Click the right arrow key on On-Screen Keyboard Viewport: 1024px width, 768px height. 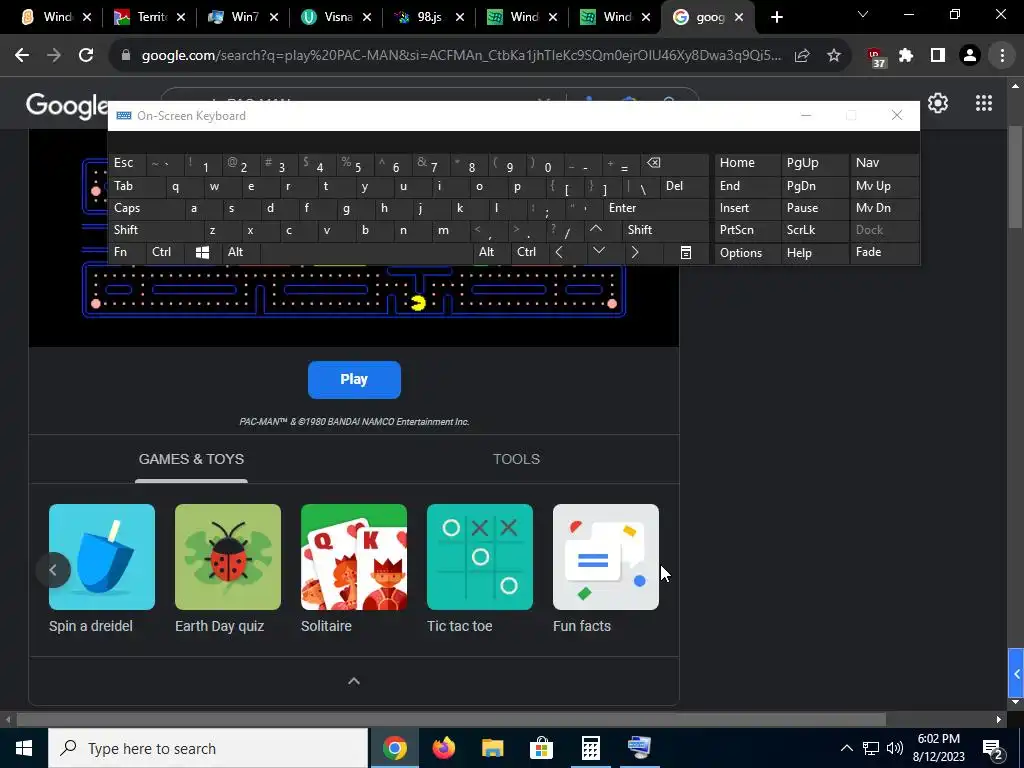(x=635, y=252)
